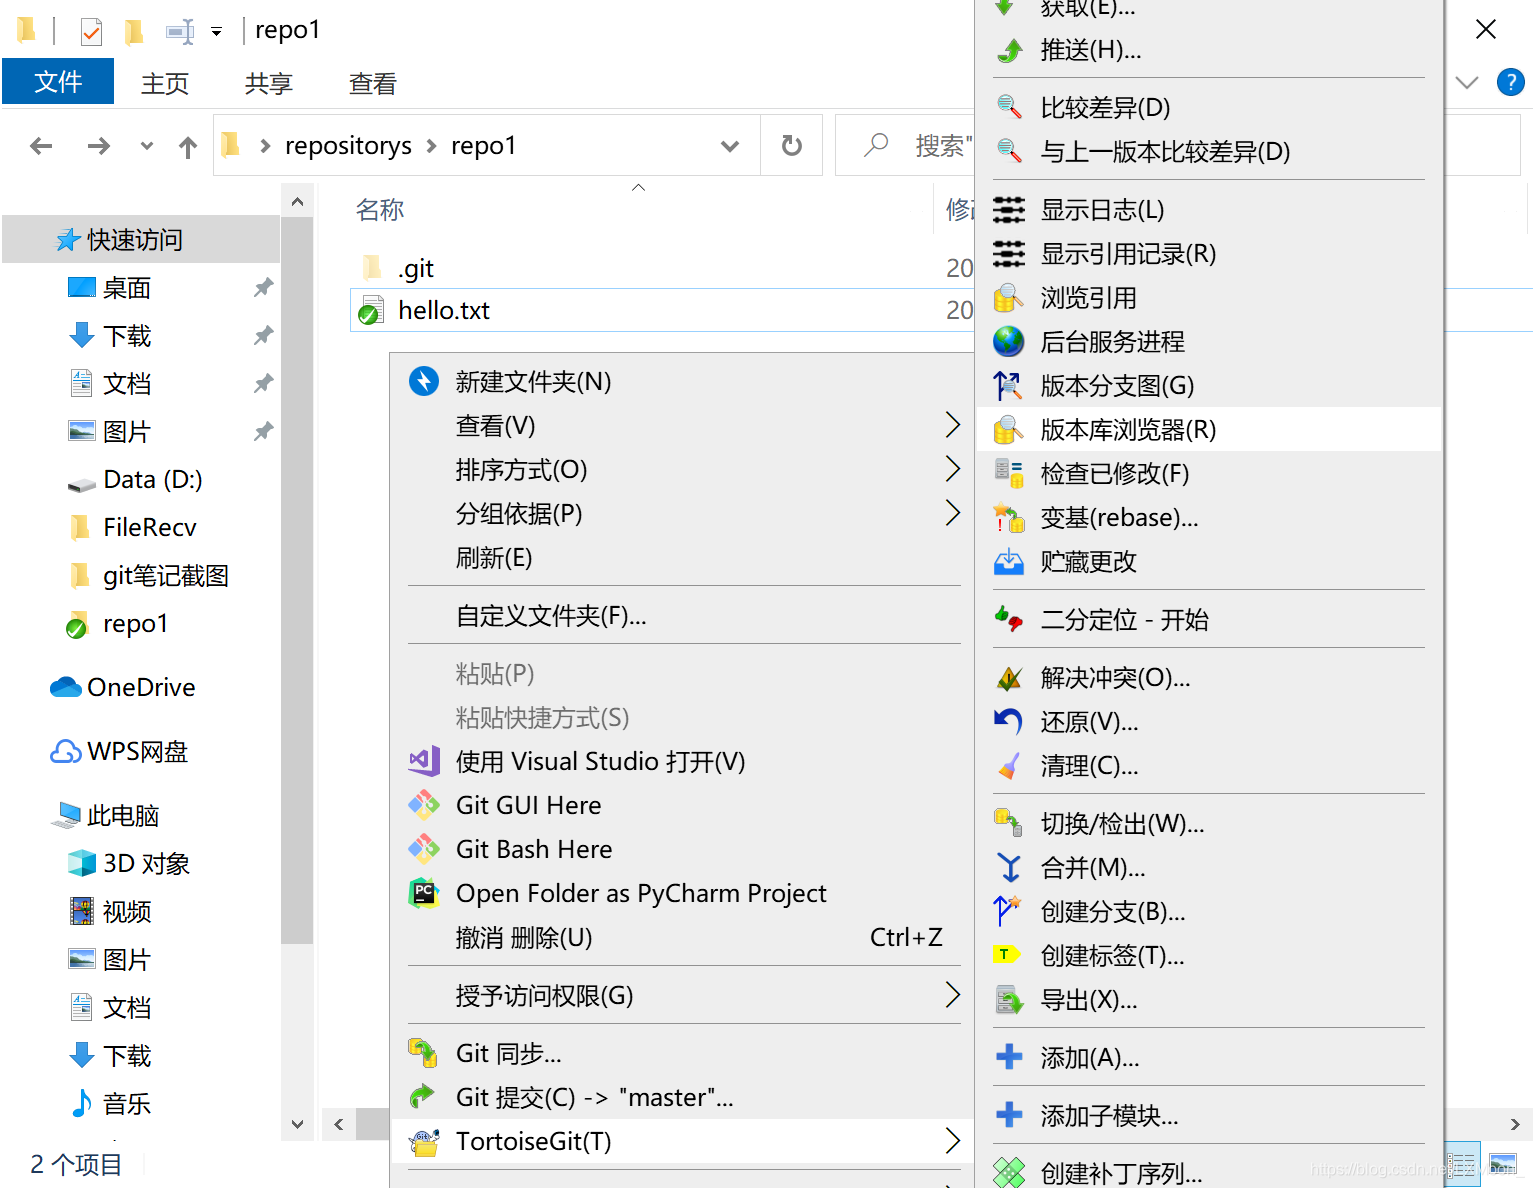
Task: Click the up-one-level arrow button
Action: coord(188,147)
